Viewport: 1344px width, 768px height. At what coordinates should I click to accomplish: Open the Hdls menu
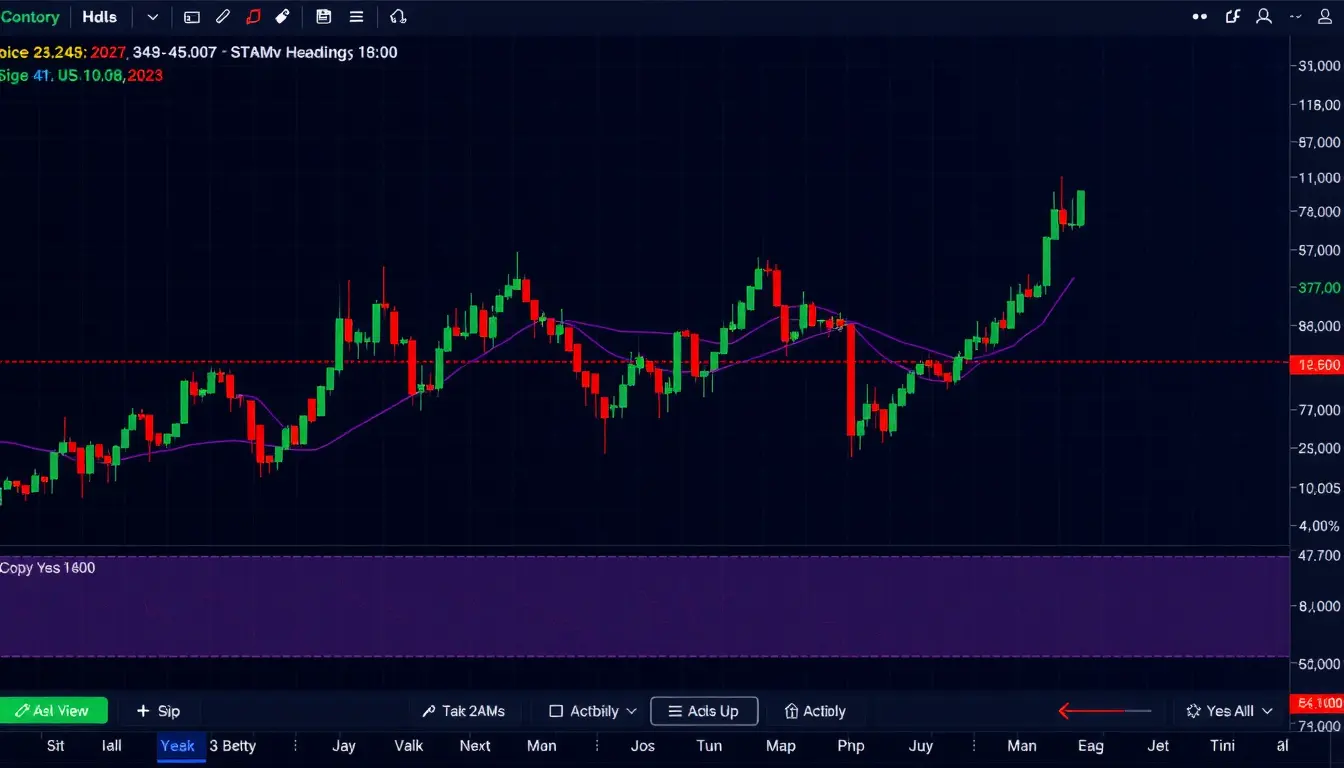click(x=99, y=16)
